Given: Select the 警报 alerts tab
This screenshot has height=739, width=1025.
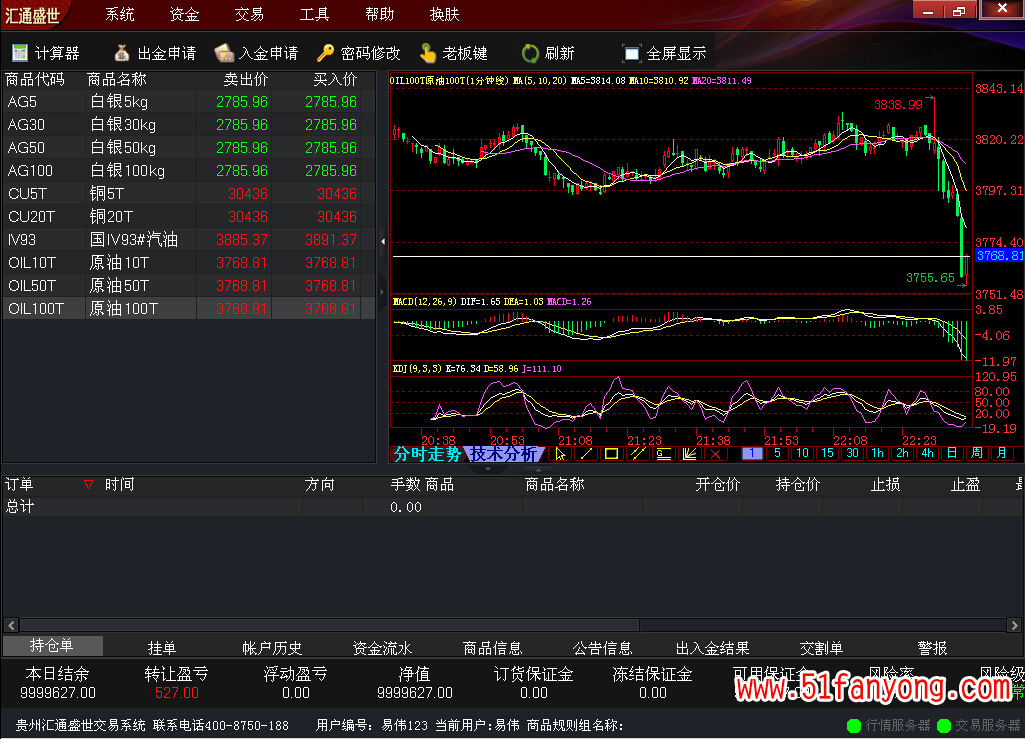Looking at the screenshot, I should click(932, 648).
